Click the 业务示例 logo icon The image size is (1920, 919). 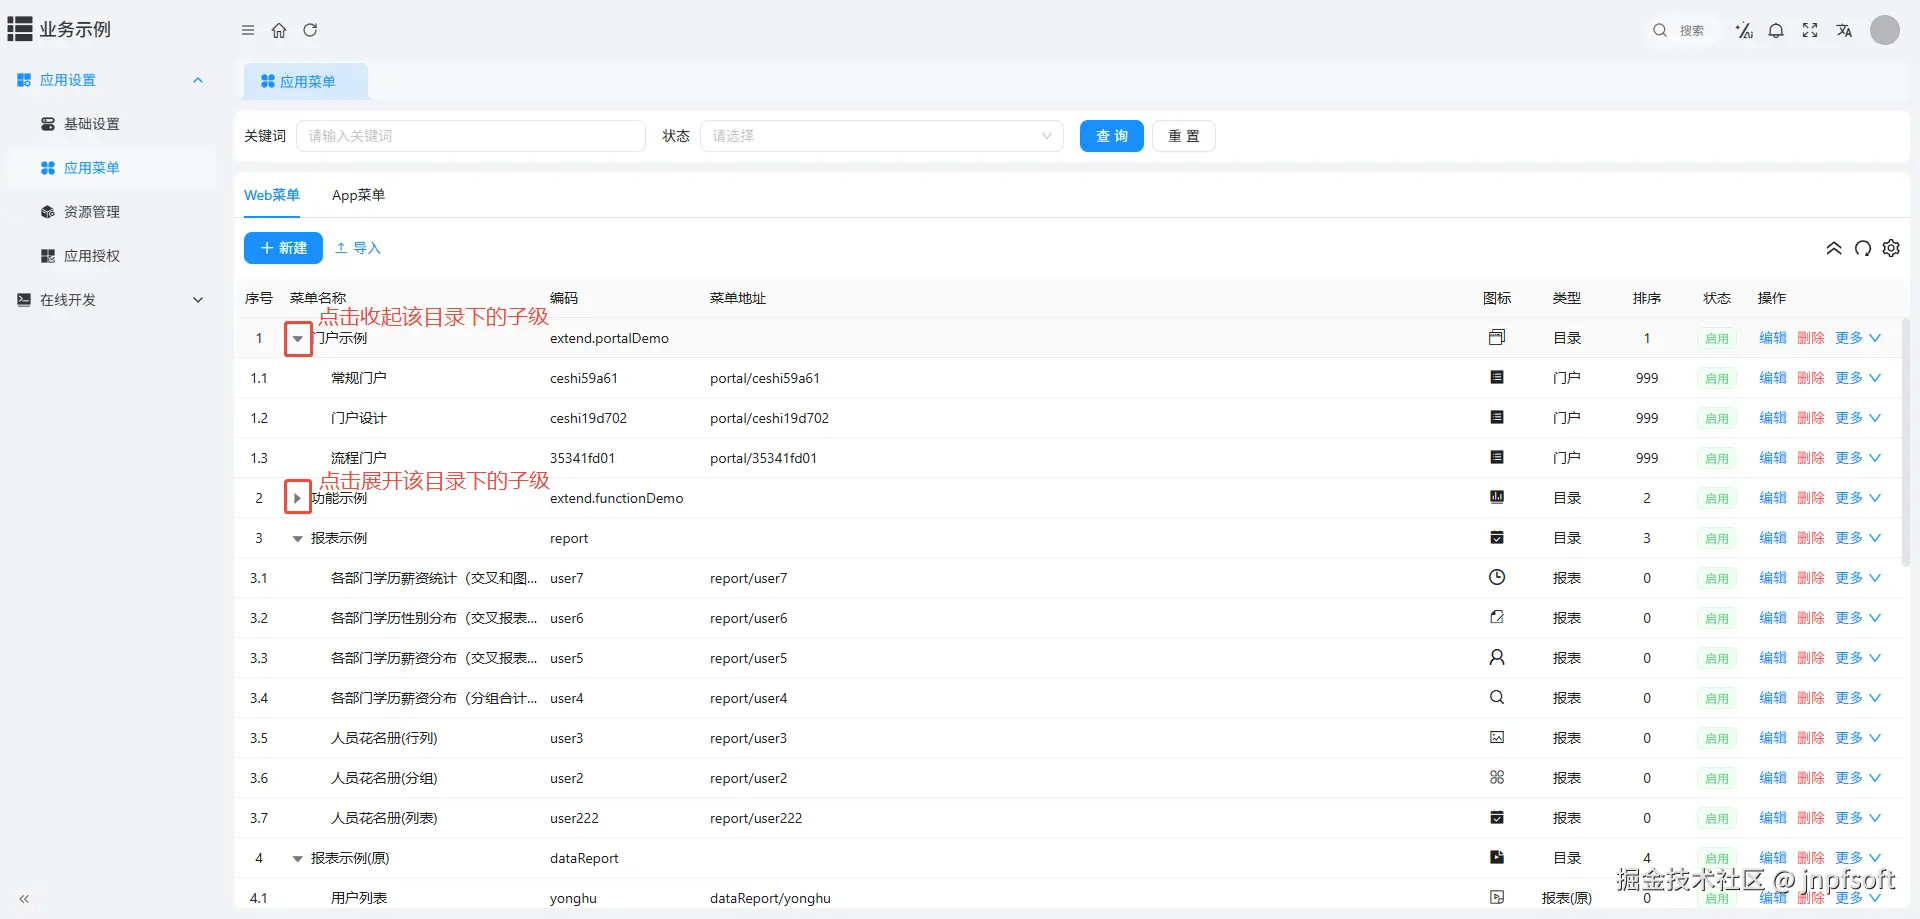pyautogui.click(x=20, y=29)
